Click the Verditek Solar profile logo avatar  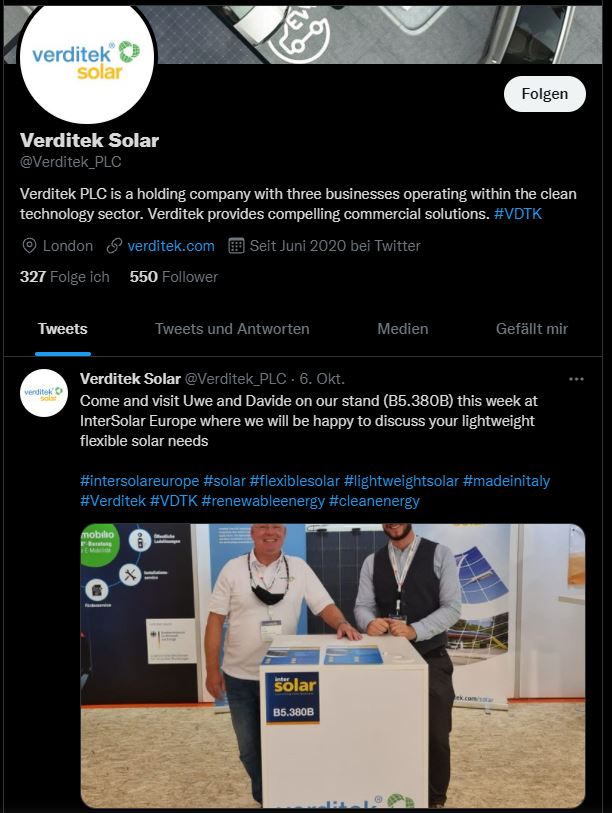point(87,63)
